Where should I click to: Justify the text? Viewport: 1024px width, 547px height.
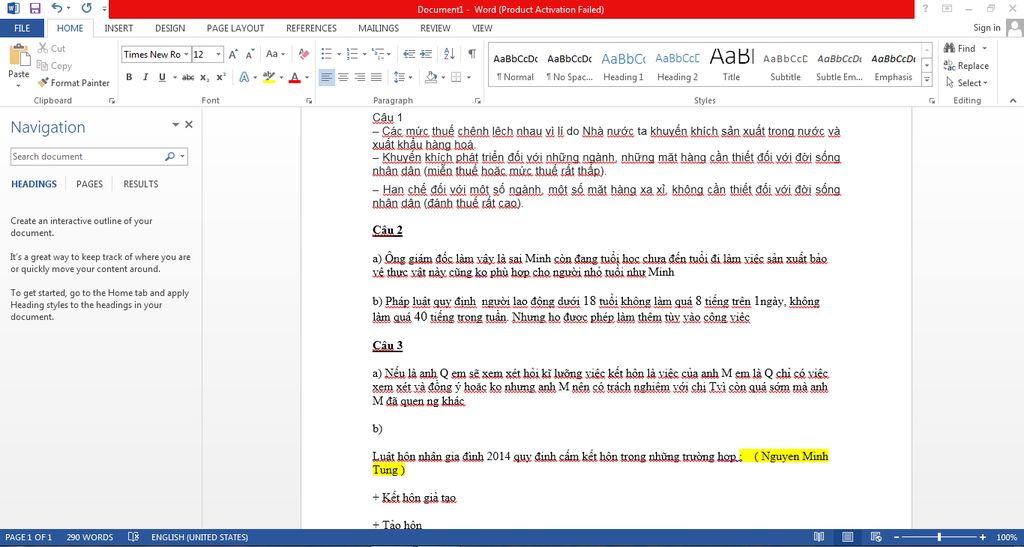coord(376,77)
